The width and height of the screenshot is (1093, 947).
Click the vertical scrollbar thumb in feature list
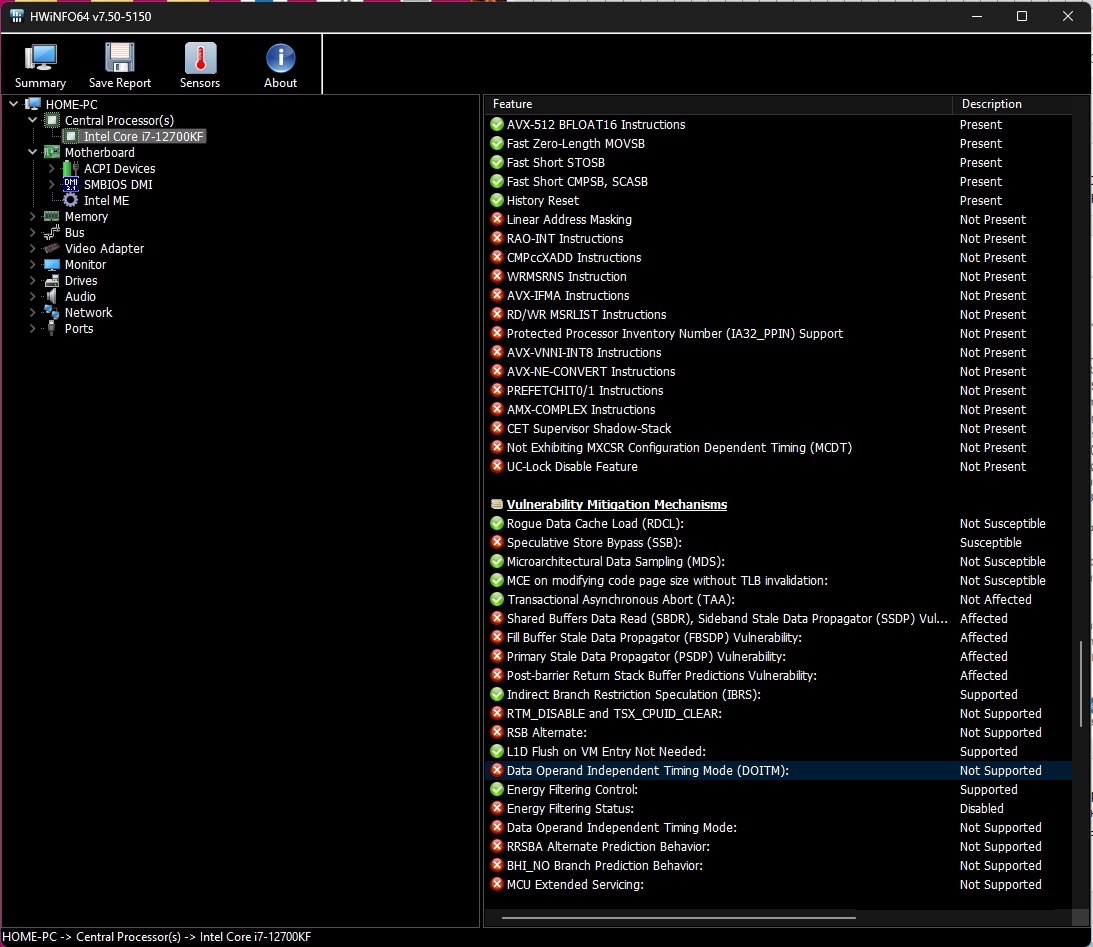pos(1081,684)
